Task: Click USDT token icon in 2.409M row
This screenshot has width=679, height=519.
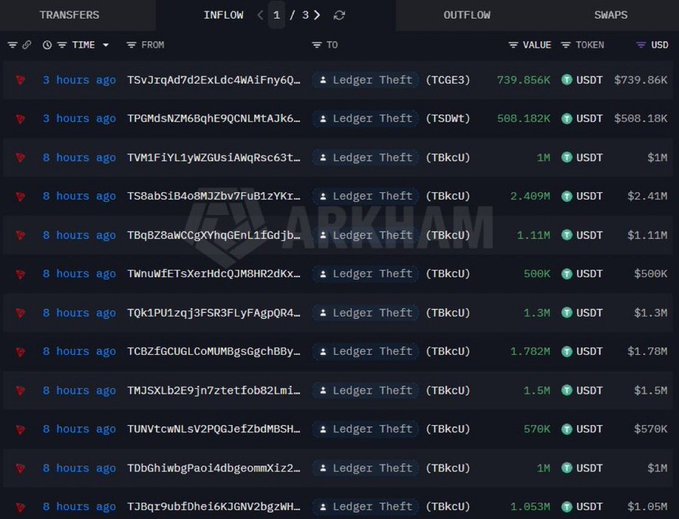Action: point(567,197)
